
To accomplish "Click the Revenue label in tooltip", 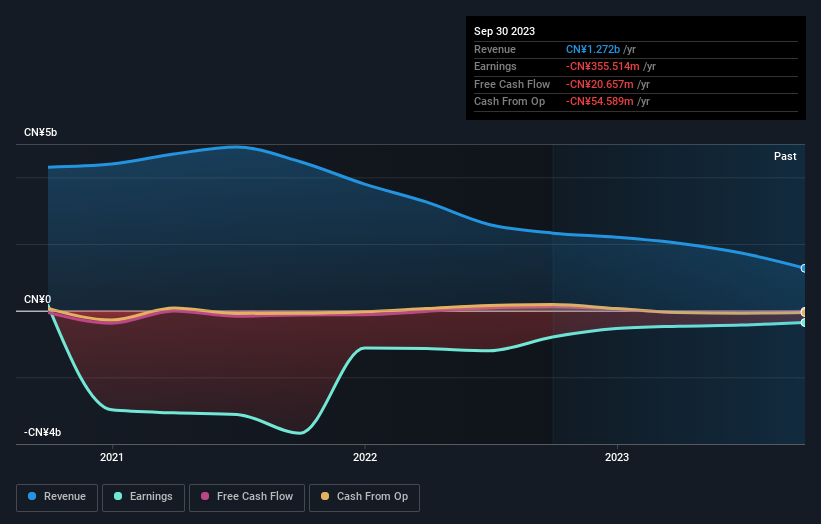I will point(495,49).
